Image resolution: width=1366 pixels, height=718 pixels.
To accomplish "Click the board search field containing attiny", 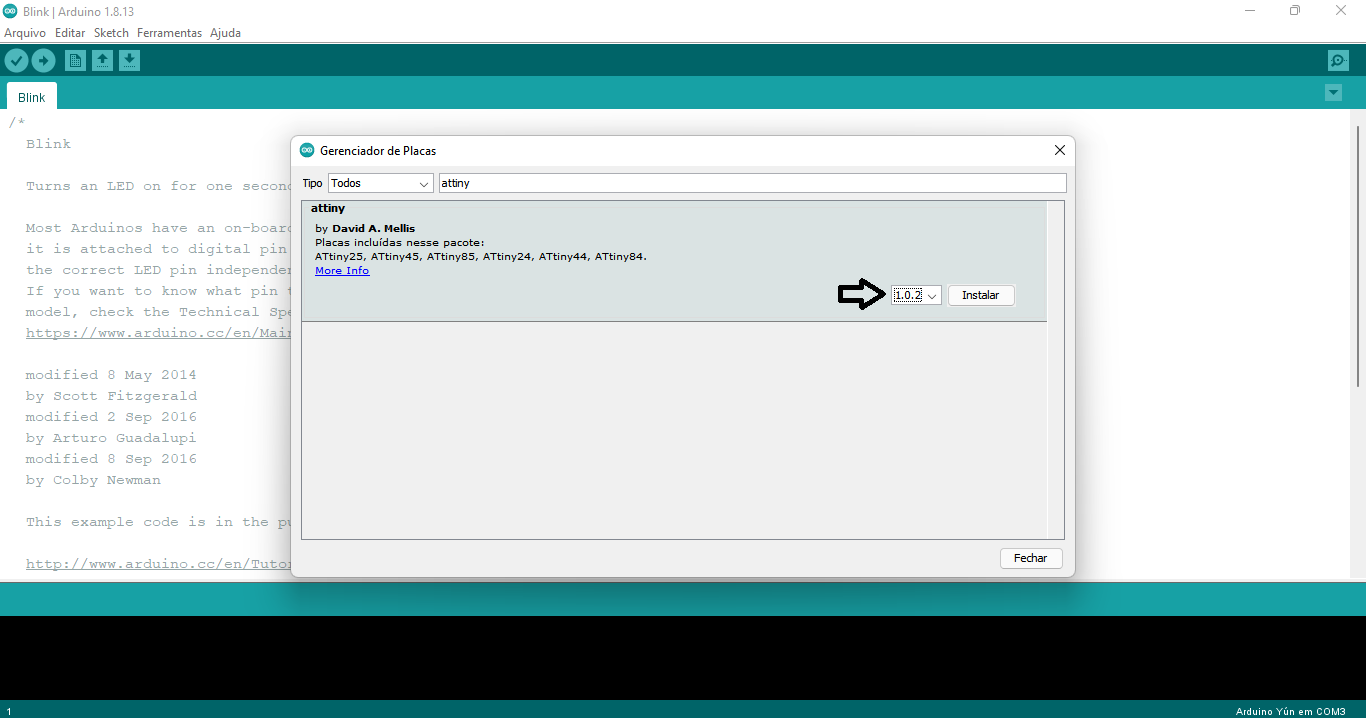I will tap(752, 184).
